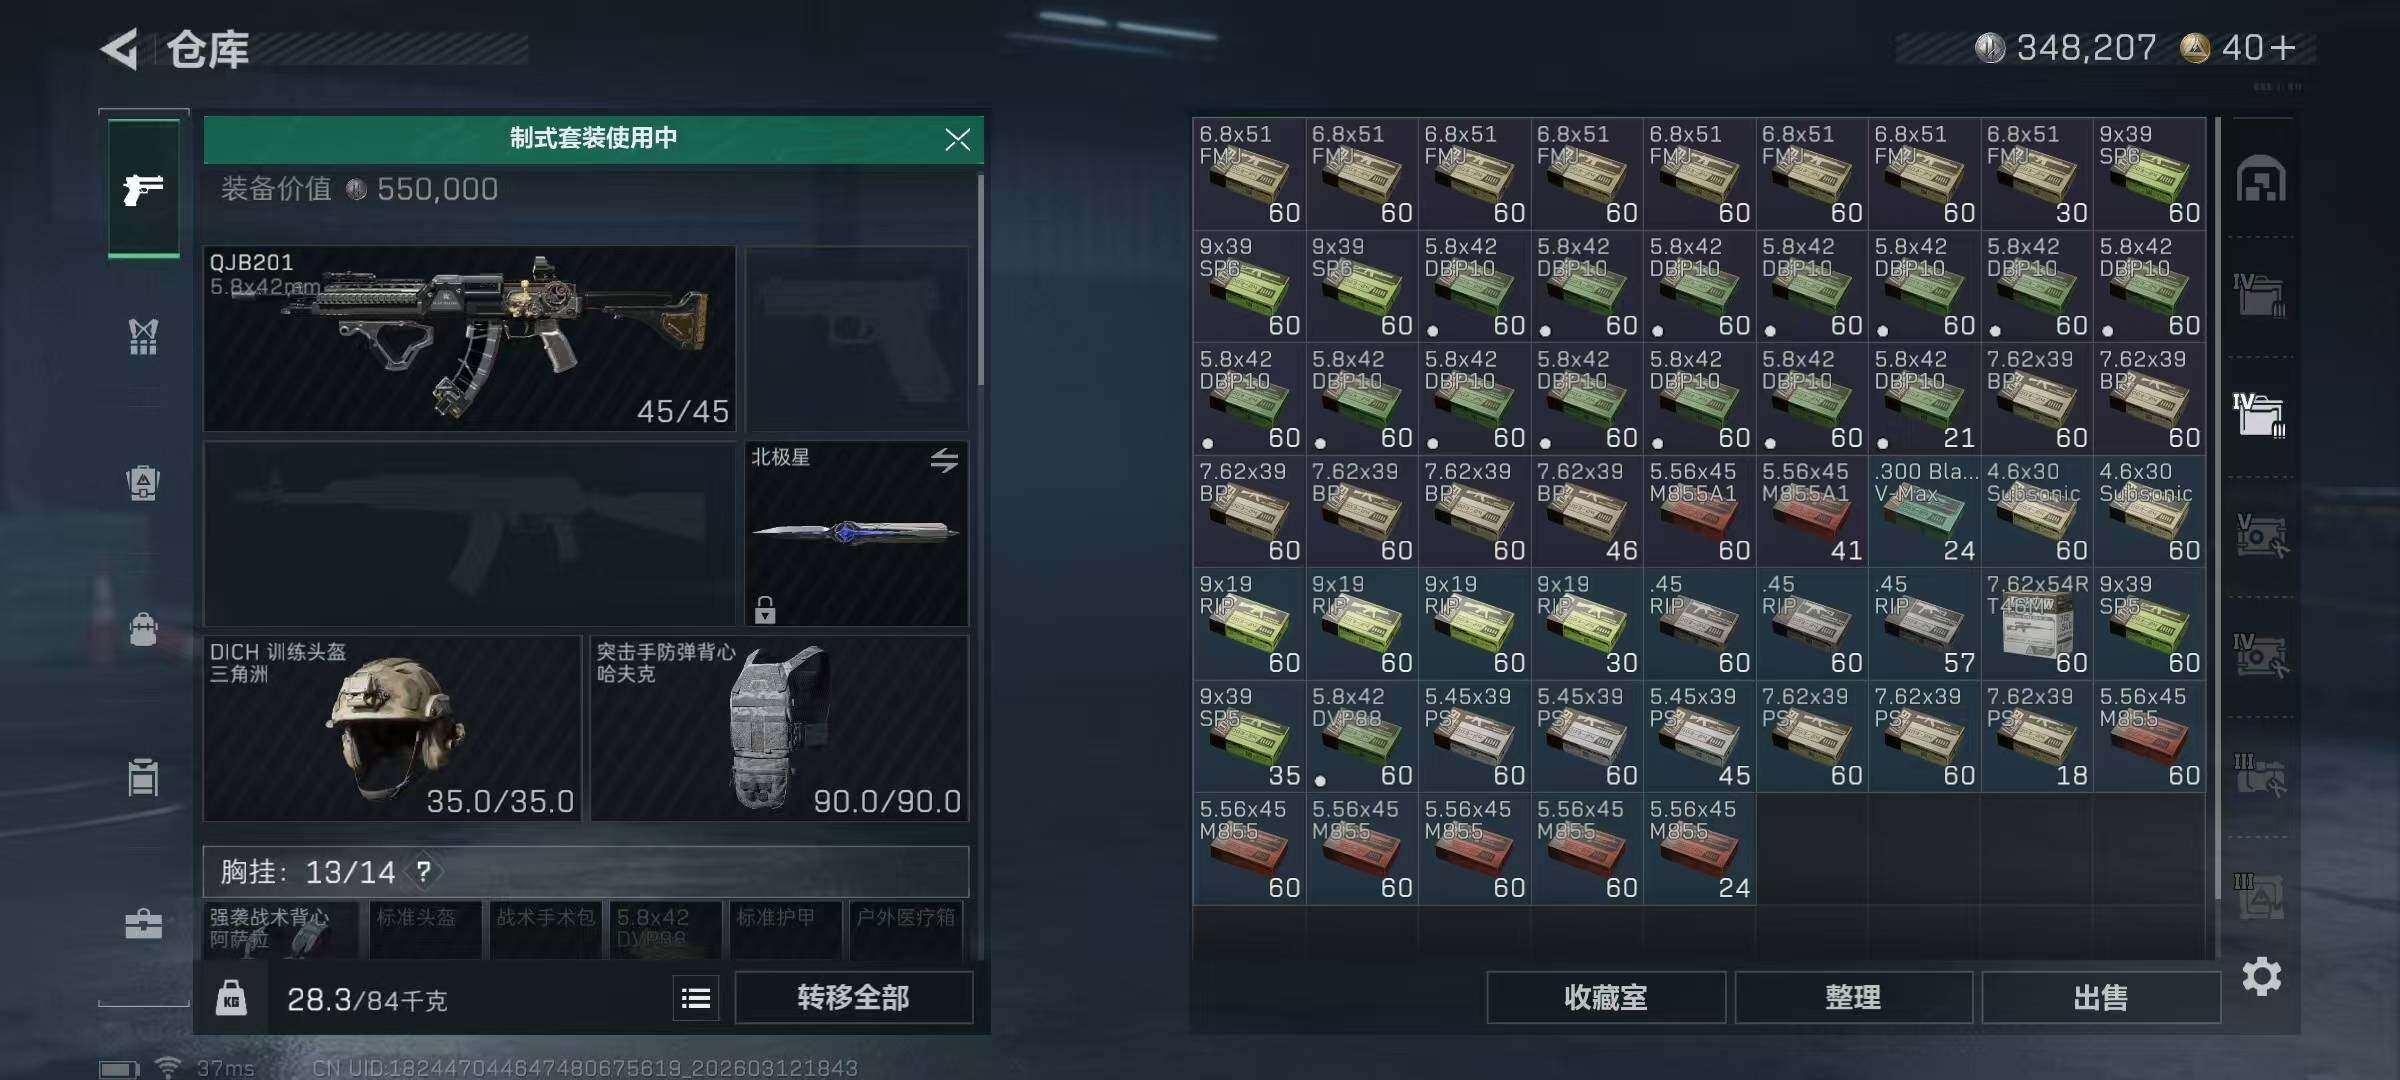Select the QJB201 weapon slot
Screen dimensions: 2400x1080
point(469,338)
